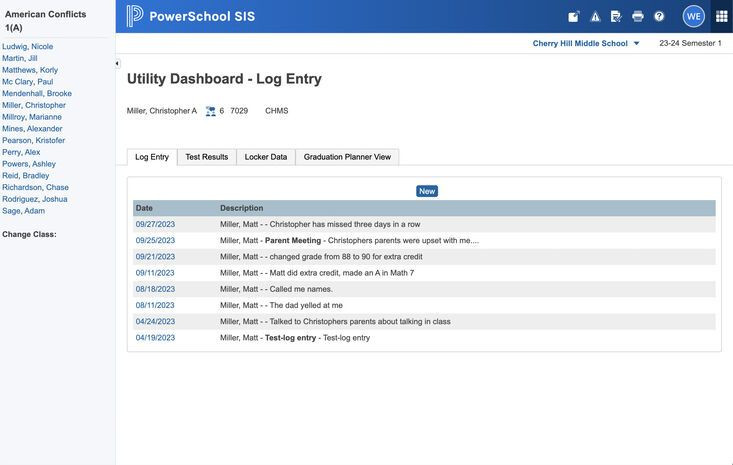Select student Reid, Bradley
733x465 pixels.
coord(26,176)
